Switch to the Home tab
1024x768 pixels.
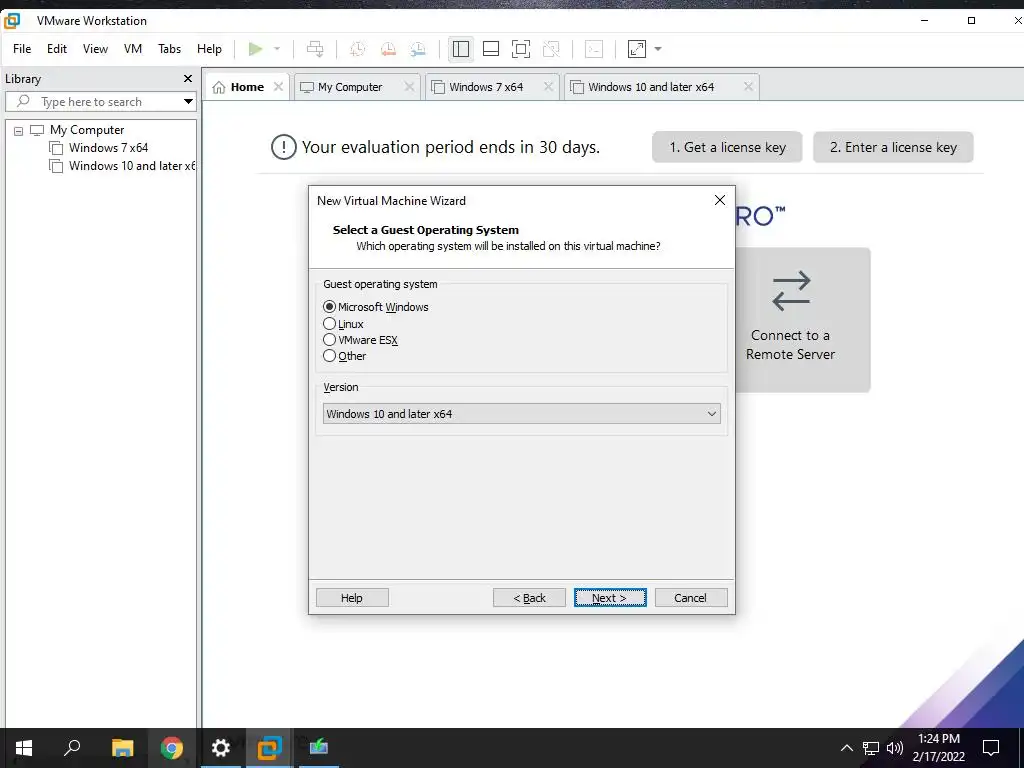tap(247, 87)
